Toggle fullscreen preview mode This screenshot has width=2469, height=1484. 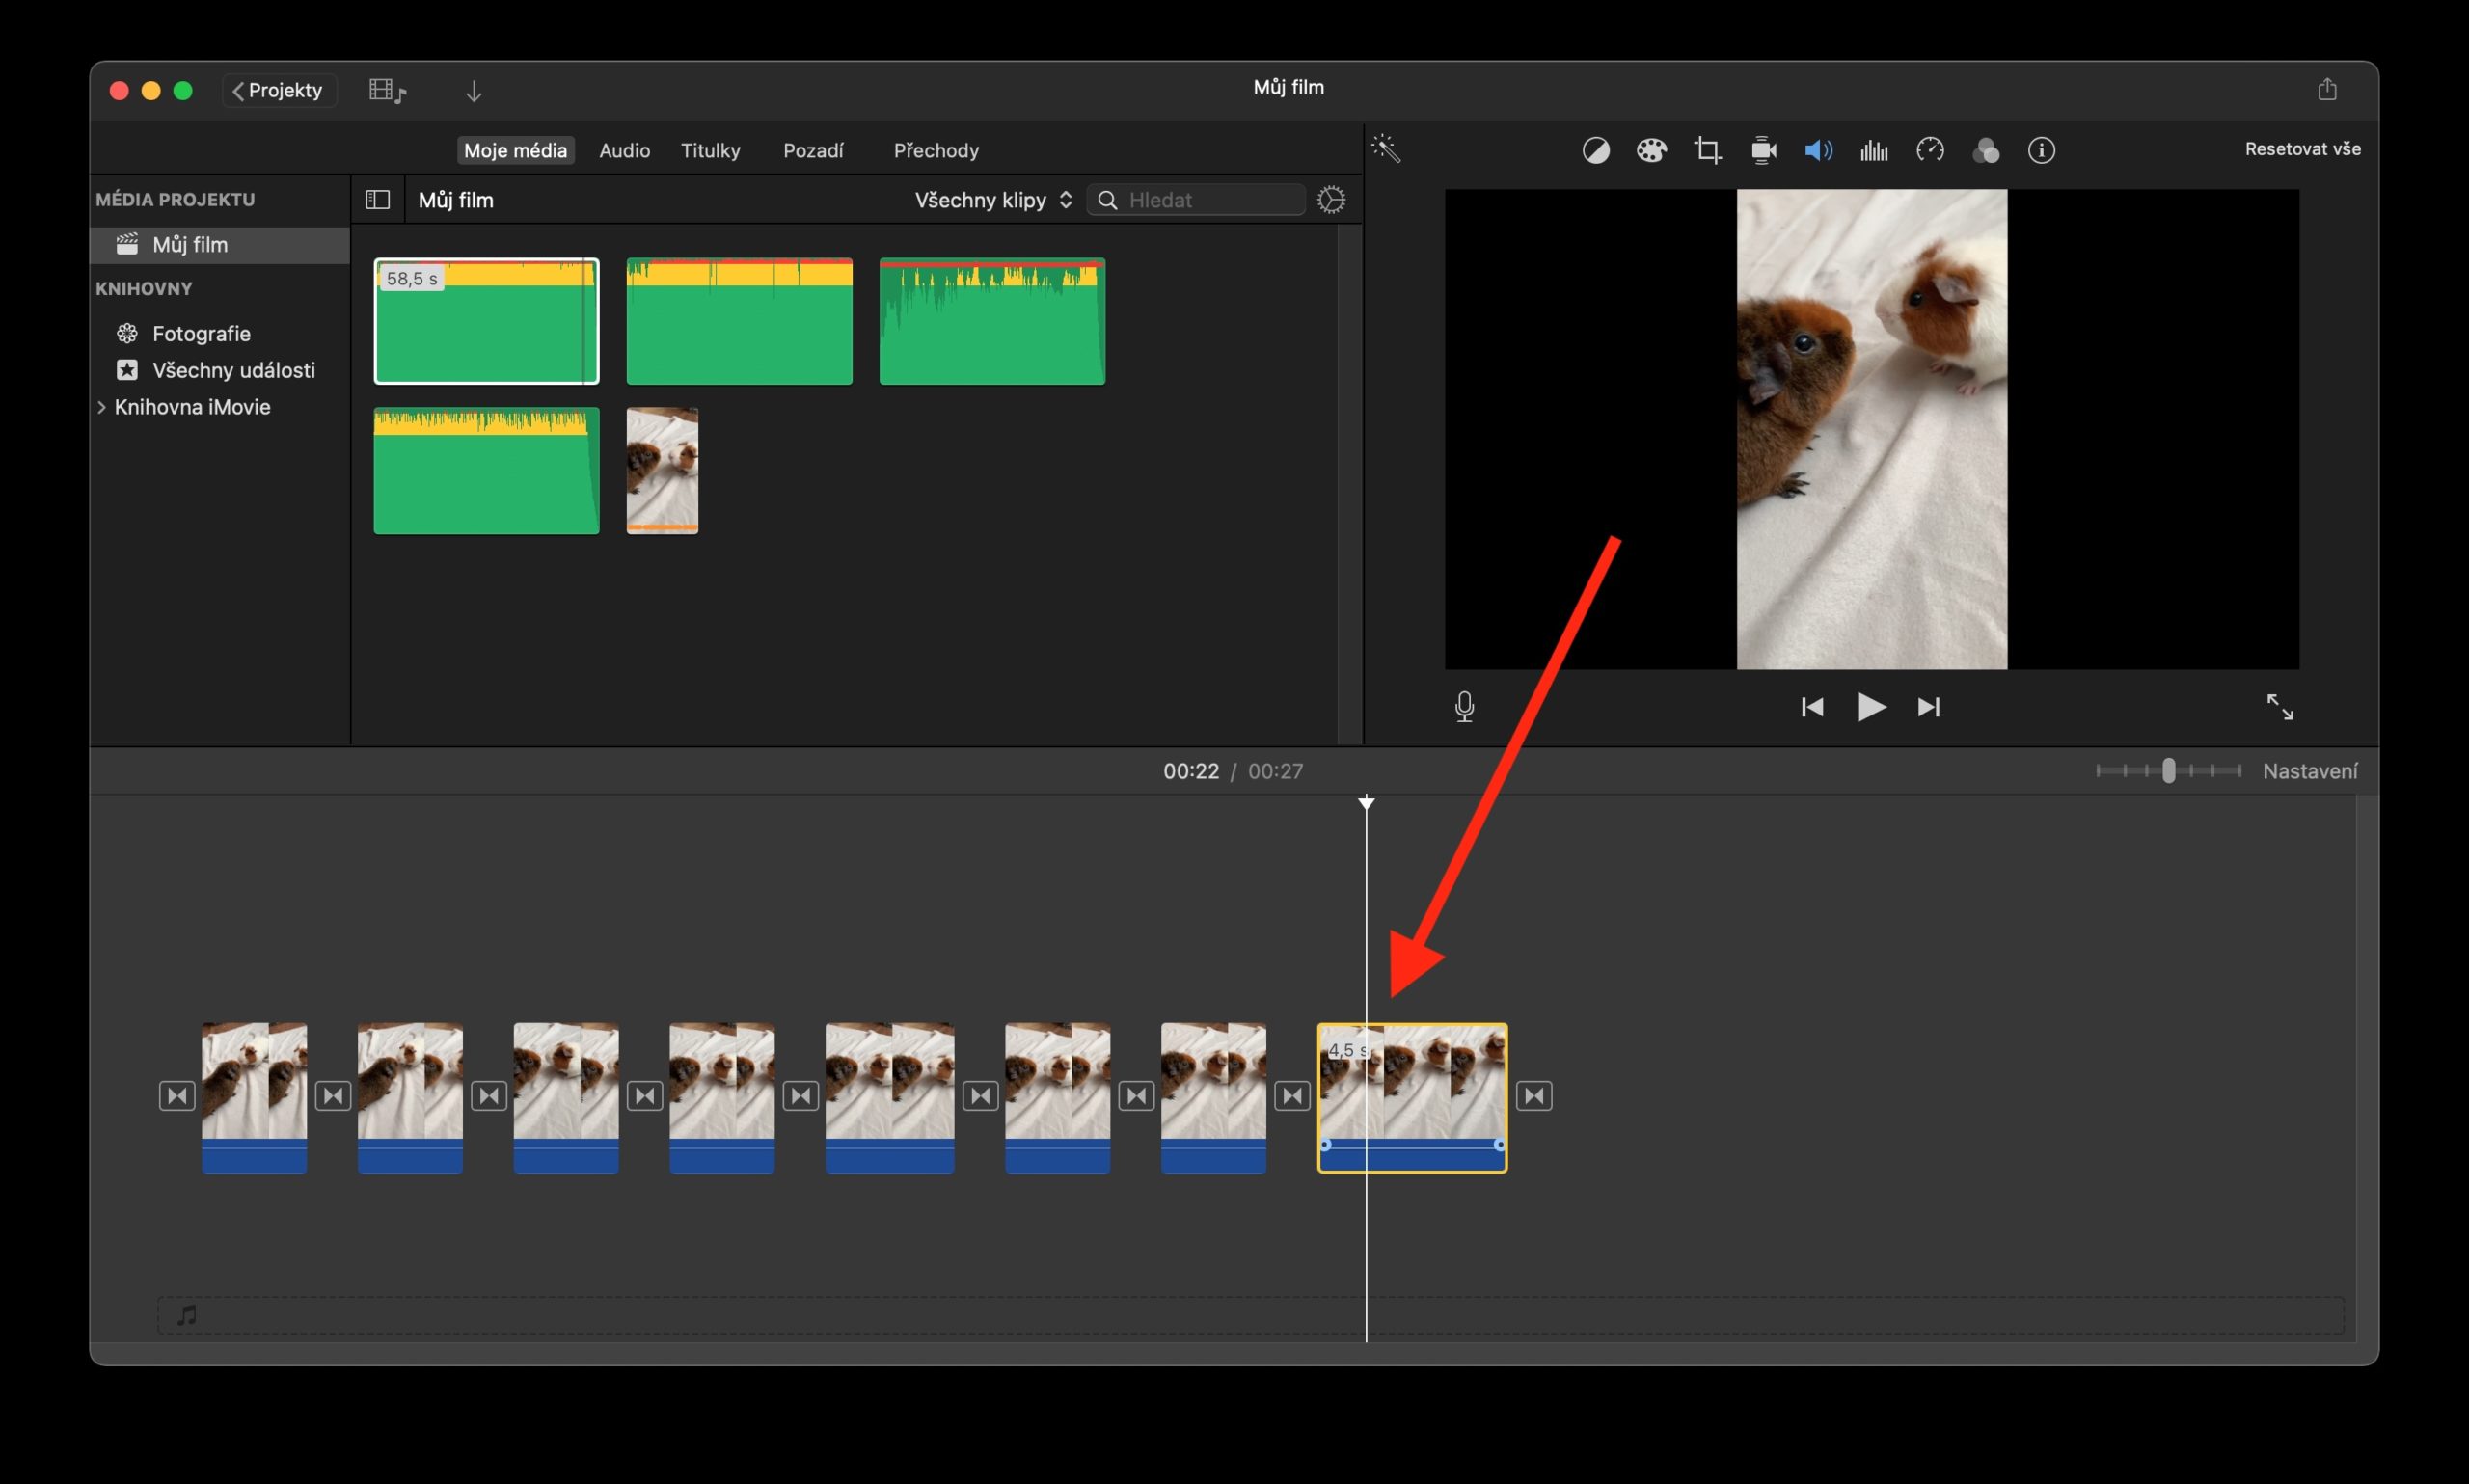tap(2281, 707)
